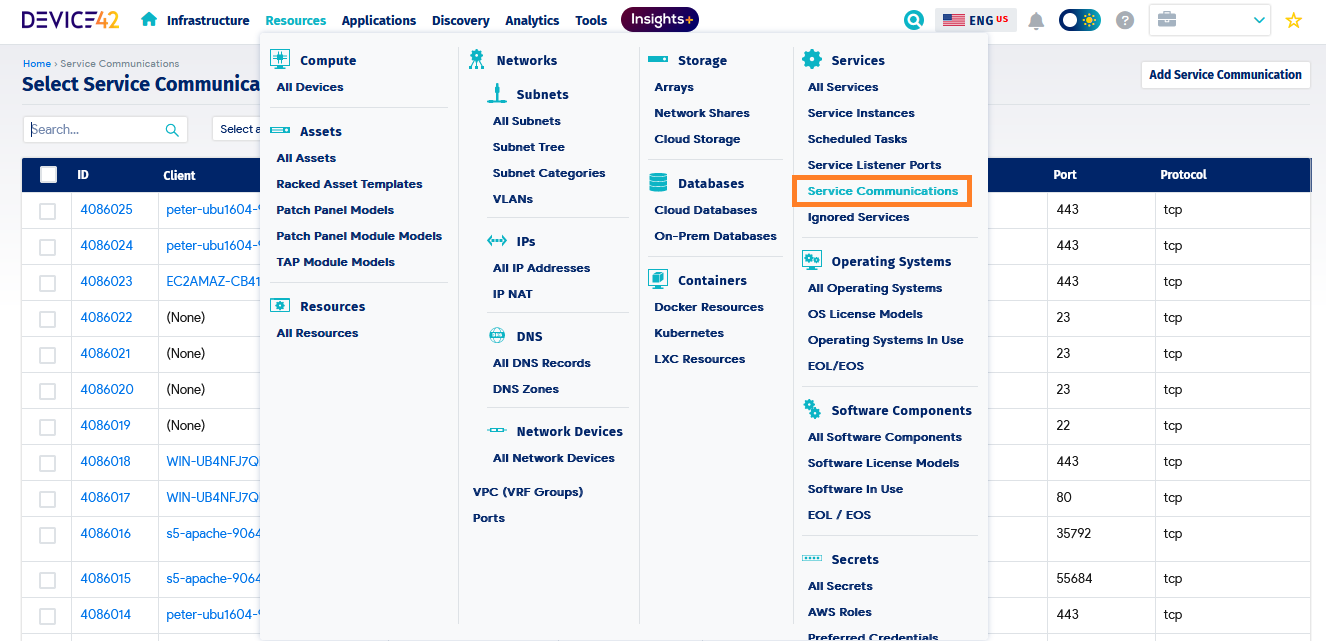Click into the Search input field
Image resolution: width=1326 pixels, height=641 pixels.
click(x=95, y=129)
